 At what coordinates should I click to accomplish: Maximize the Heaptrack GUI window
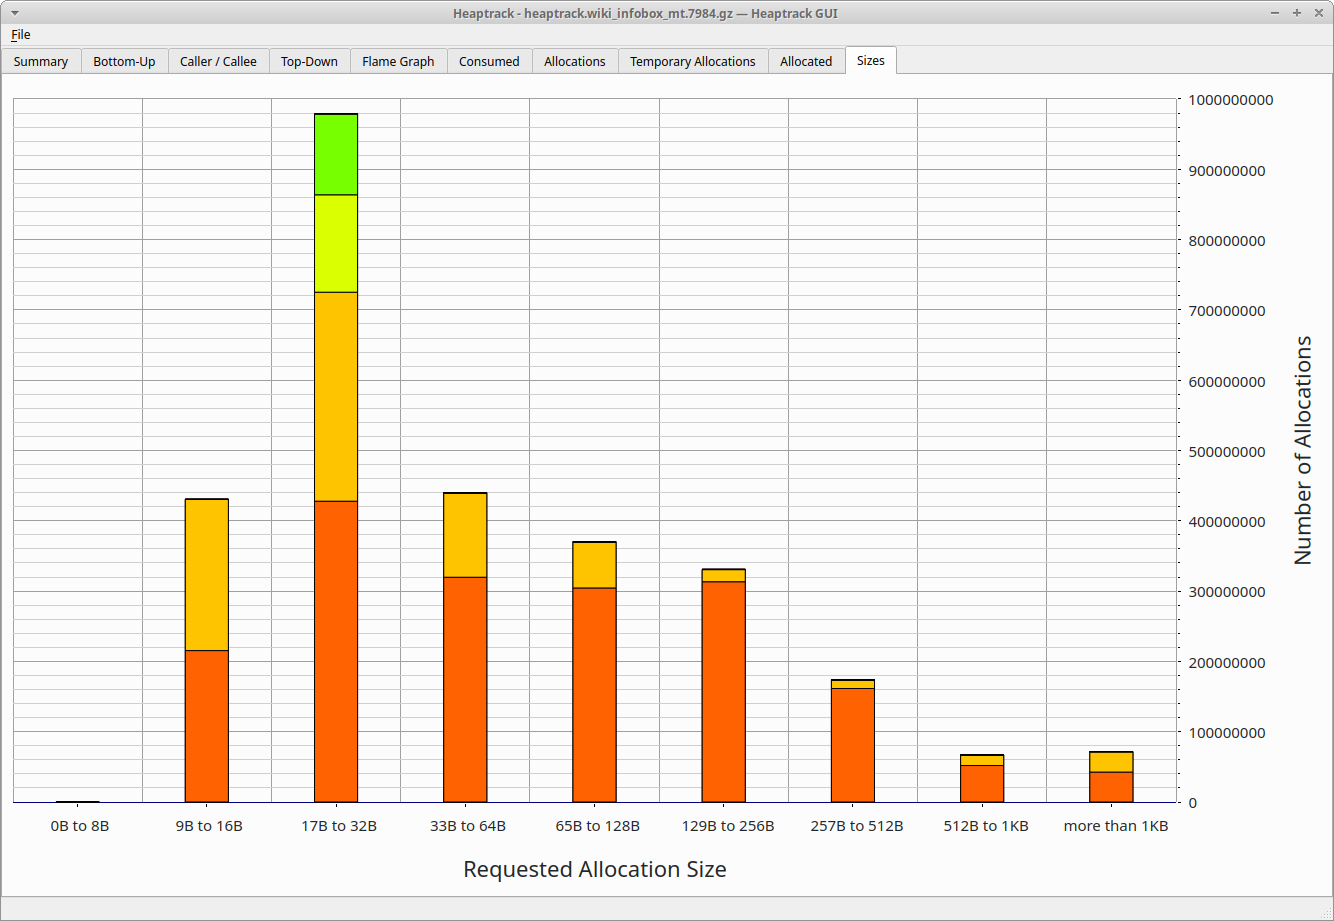coord(1296,13)
